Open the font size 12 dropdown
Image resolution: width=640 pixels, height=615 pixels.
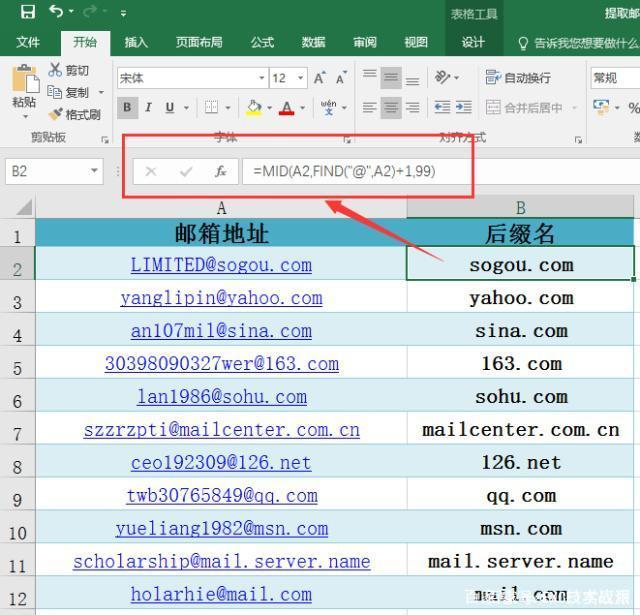tap(300, 78)
